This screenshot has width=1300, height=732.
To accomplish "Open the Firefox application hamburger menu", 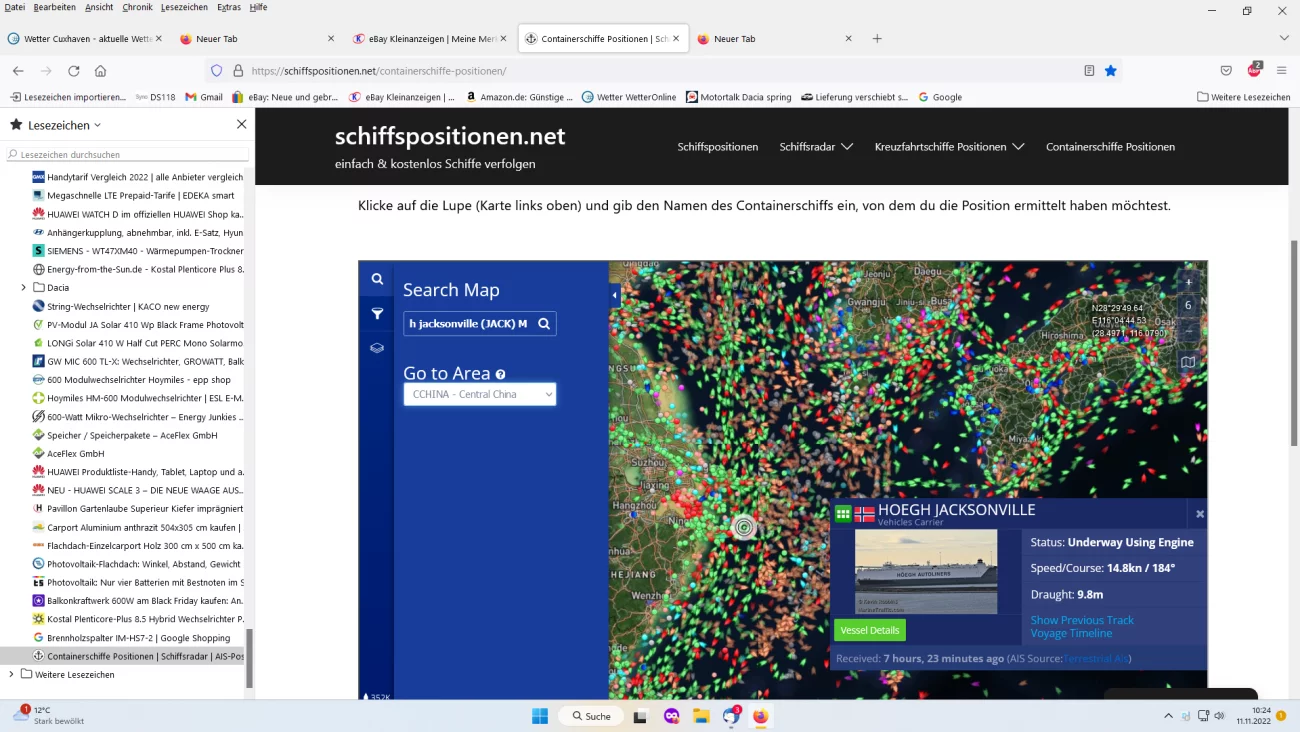I will pos(1282,71).
